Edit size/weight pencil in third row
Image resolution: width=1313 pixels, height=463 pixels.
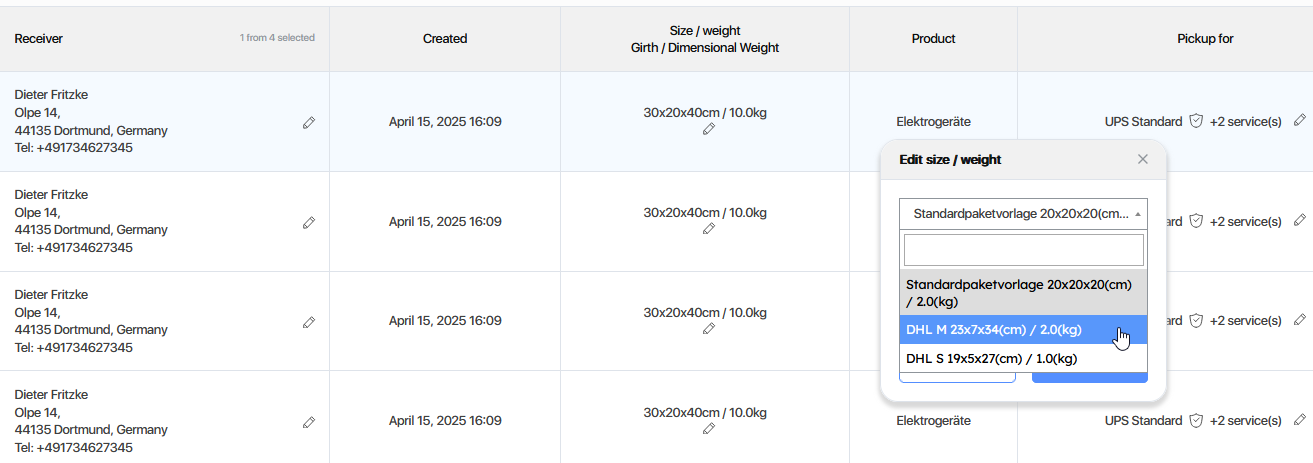click(x=709, y=328)
